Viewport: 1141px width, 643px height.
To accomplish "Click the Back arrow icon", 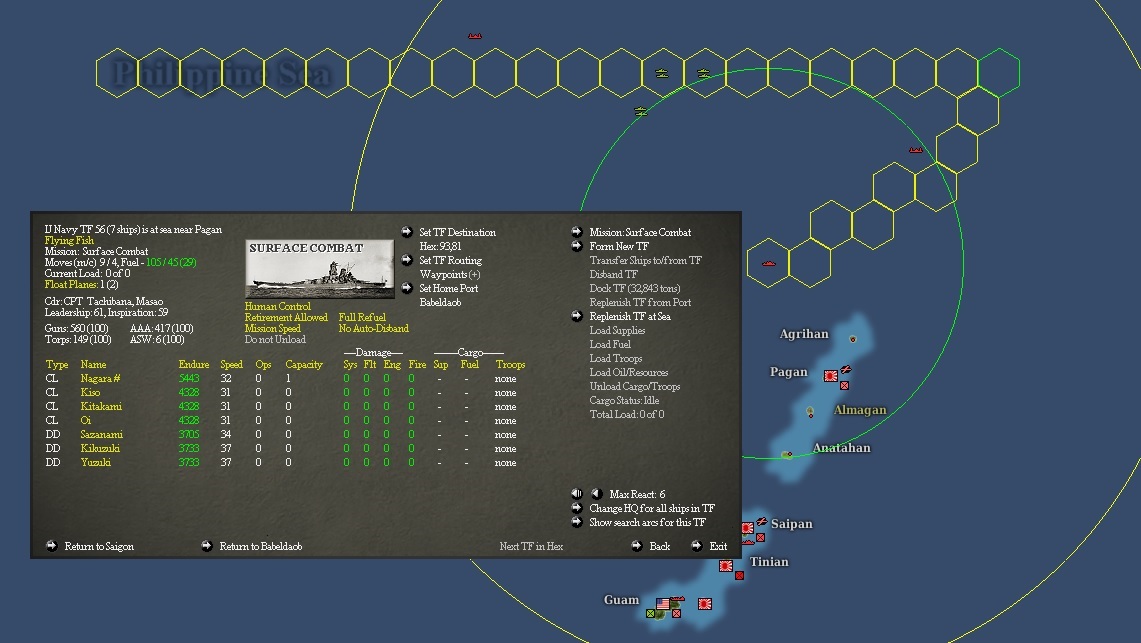I will [637, 546].
